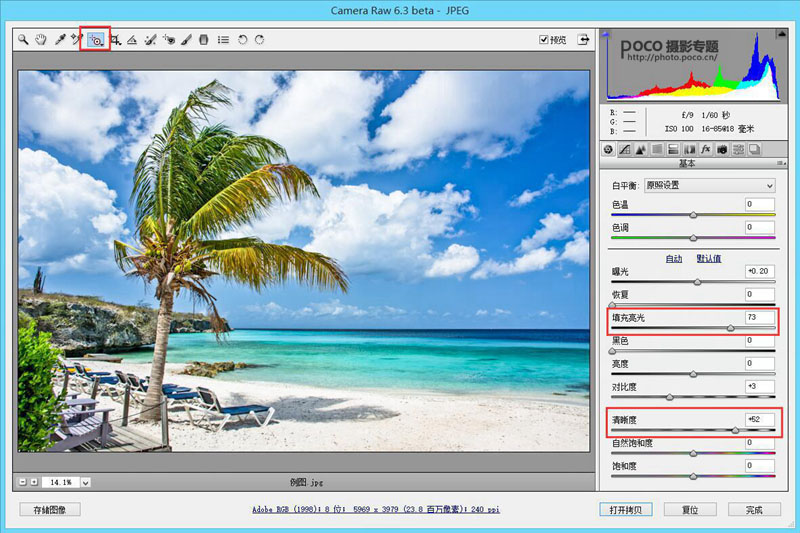Click the 填充亮光 value field showing 73
The image size is (800, 533).
tap(760, 317)
